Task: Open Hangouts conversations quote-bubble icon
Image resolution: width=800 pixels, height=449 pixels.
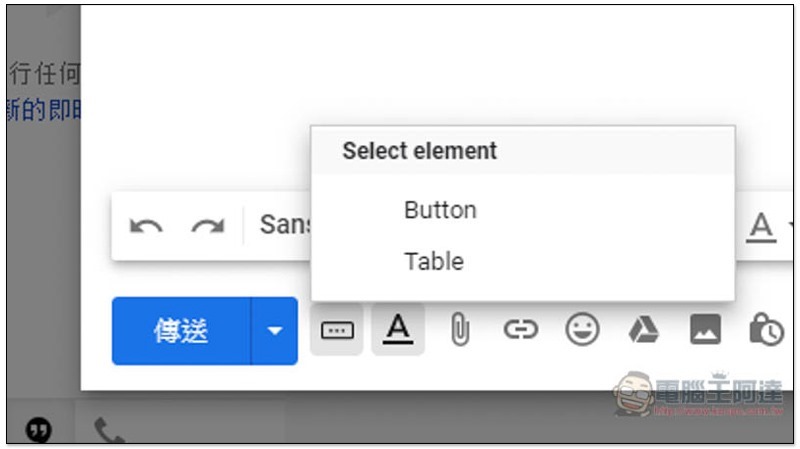Action: coord(39,429)
